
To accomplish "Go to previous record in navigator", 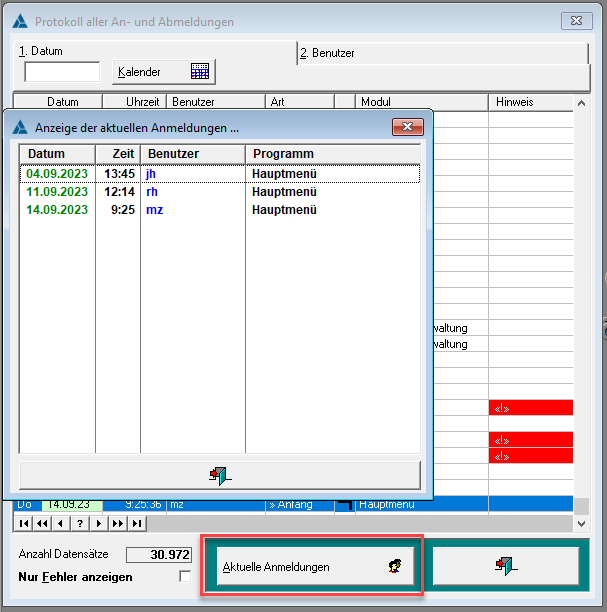I will pyautogui.click(x=61, y=523).
